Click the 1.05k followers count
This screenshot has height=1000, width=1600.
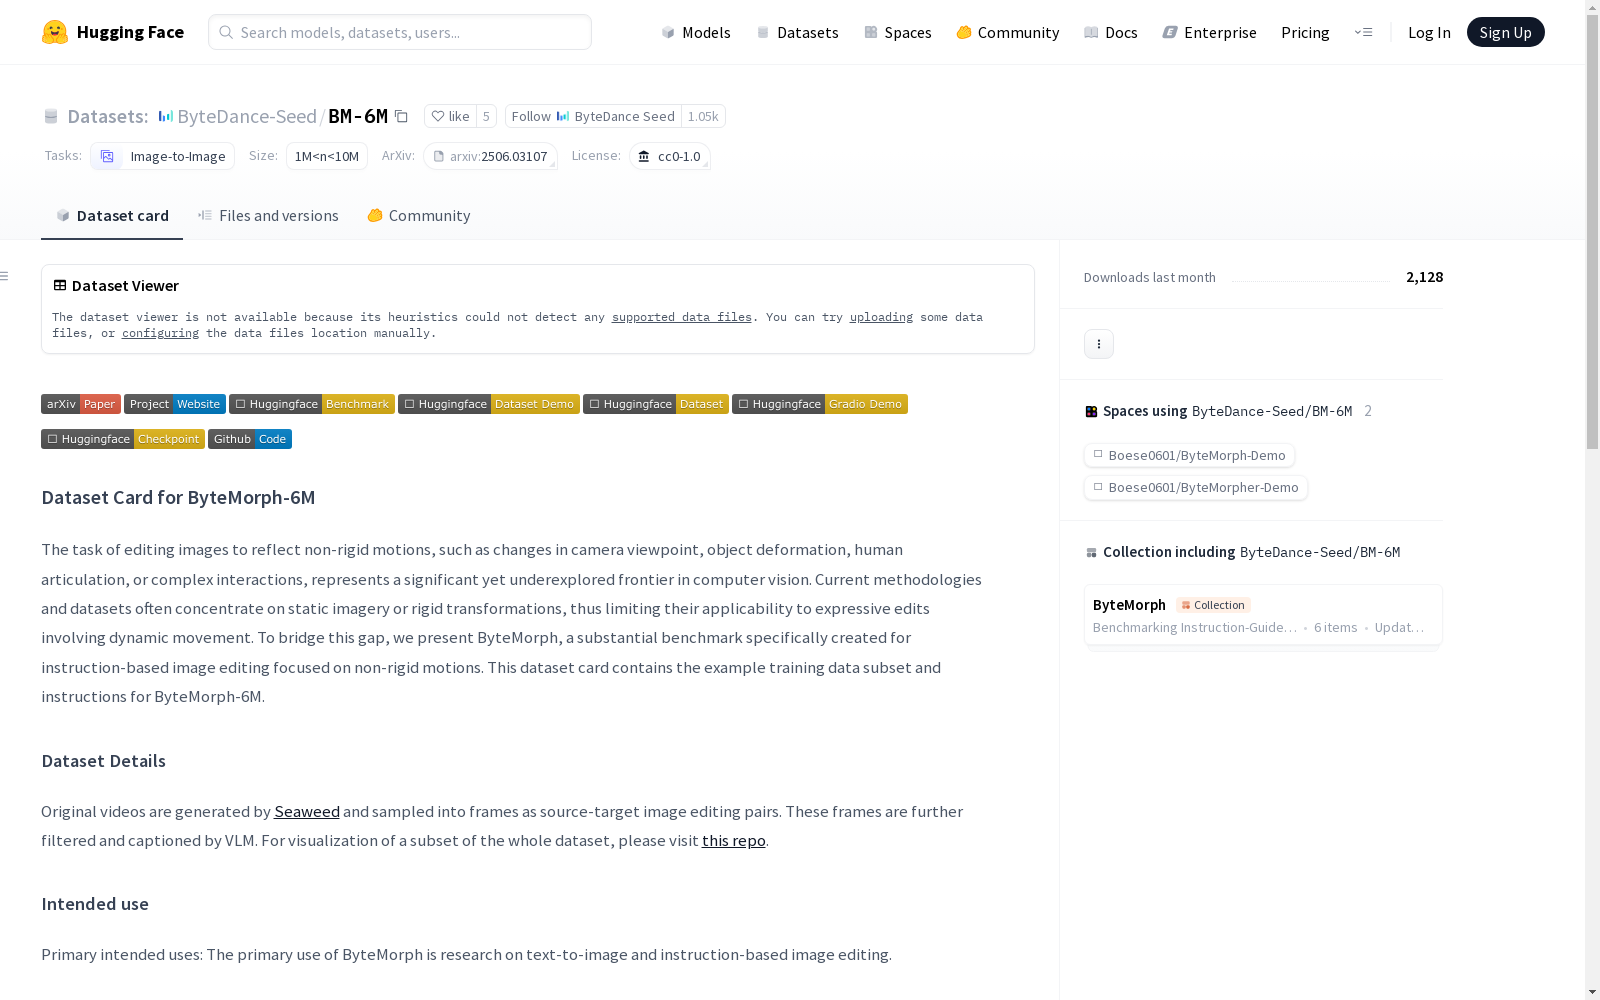point(703,116)
